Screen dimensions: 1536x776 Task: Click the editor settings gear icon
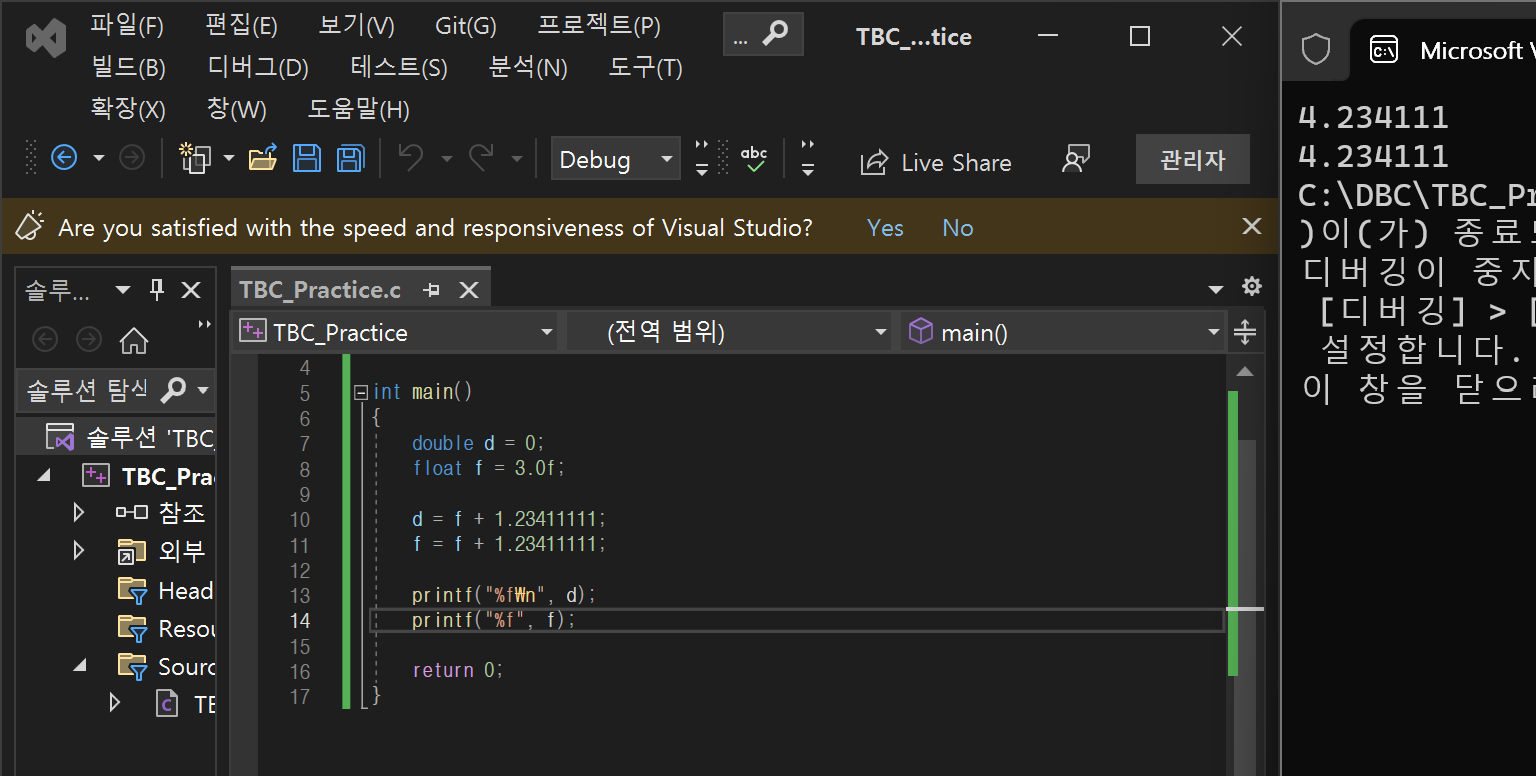click(1251, 287)
